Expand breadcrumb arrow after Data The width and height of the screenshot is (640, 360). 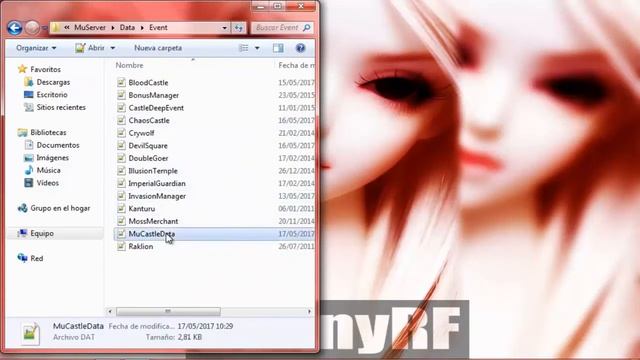tap(142, 28)
